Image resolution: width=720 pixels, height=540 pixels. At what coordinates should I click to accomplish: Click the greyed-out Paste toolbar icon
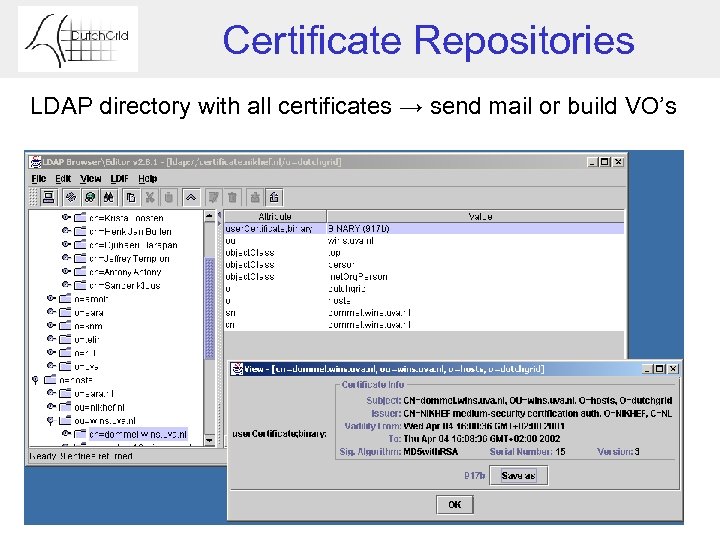[x=169, y=197]
